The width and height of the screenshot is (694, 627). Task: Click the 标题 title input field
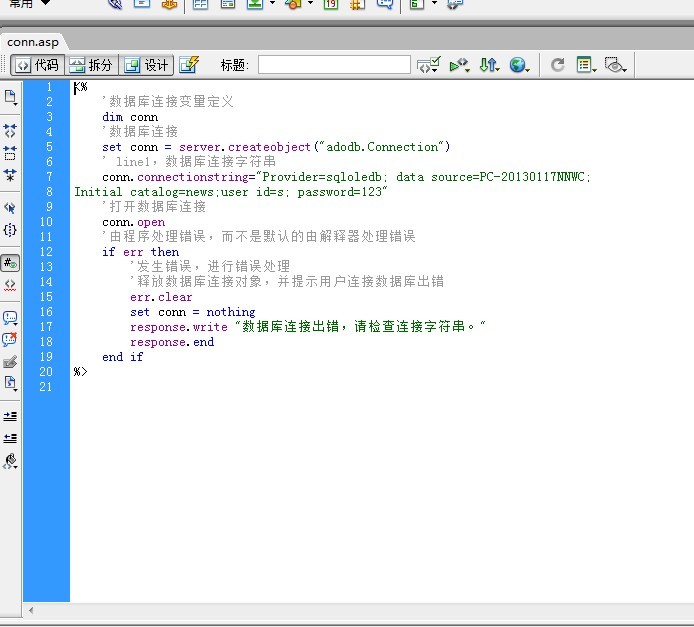(334, 65)
